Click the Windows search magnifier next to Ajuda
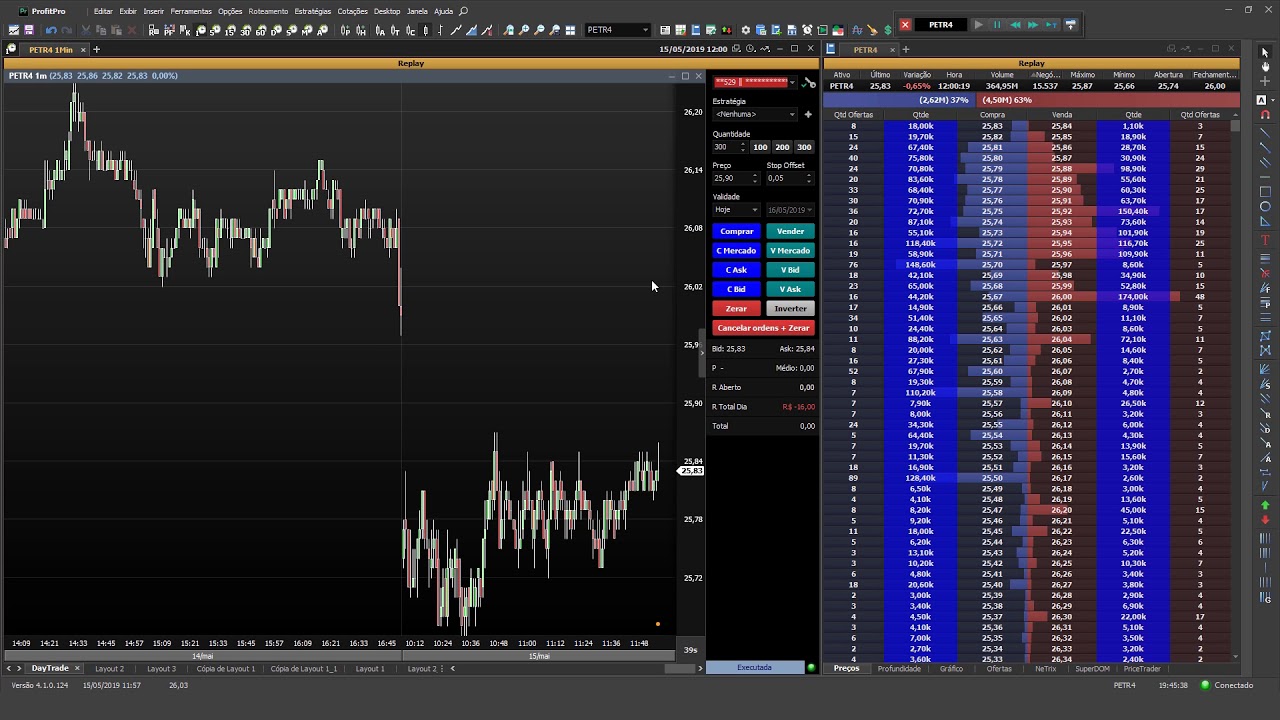Screen dimensions: 1280x720 (x=463, y=11)
